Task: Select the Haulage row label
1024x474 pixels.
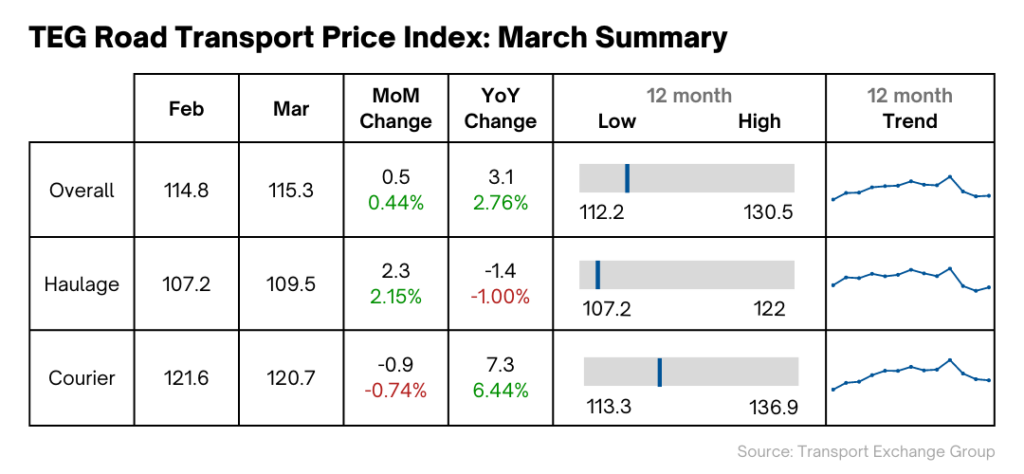Action: point(82,285)
